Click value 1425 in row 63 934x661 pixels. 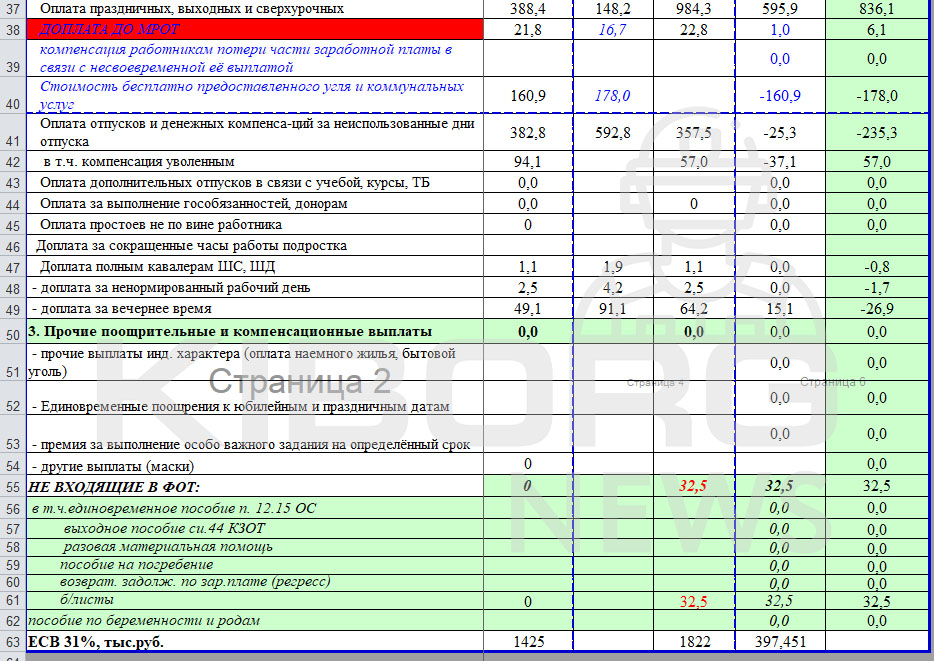pyautogui.click(x=528, y=641)
